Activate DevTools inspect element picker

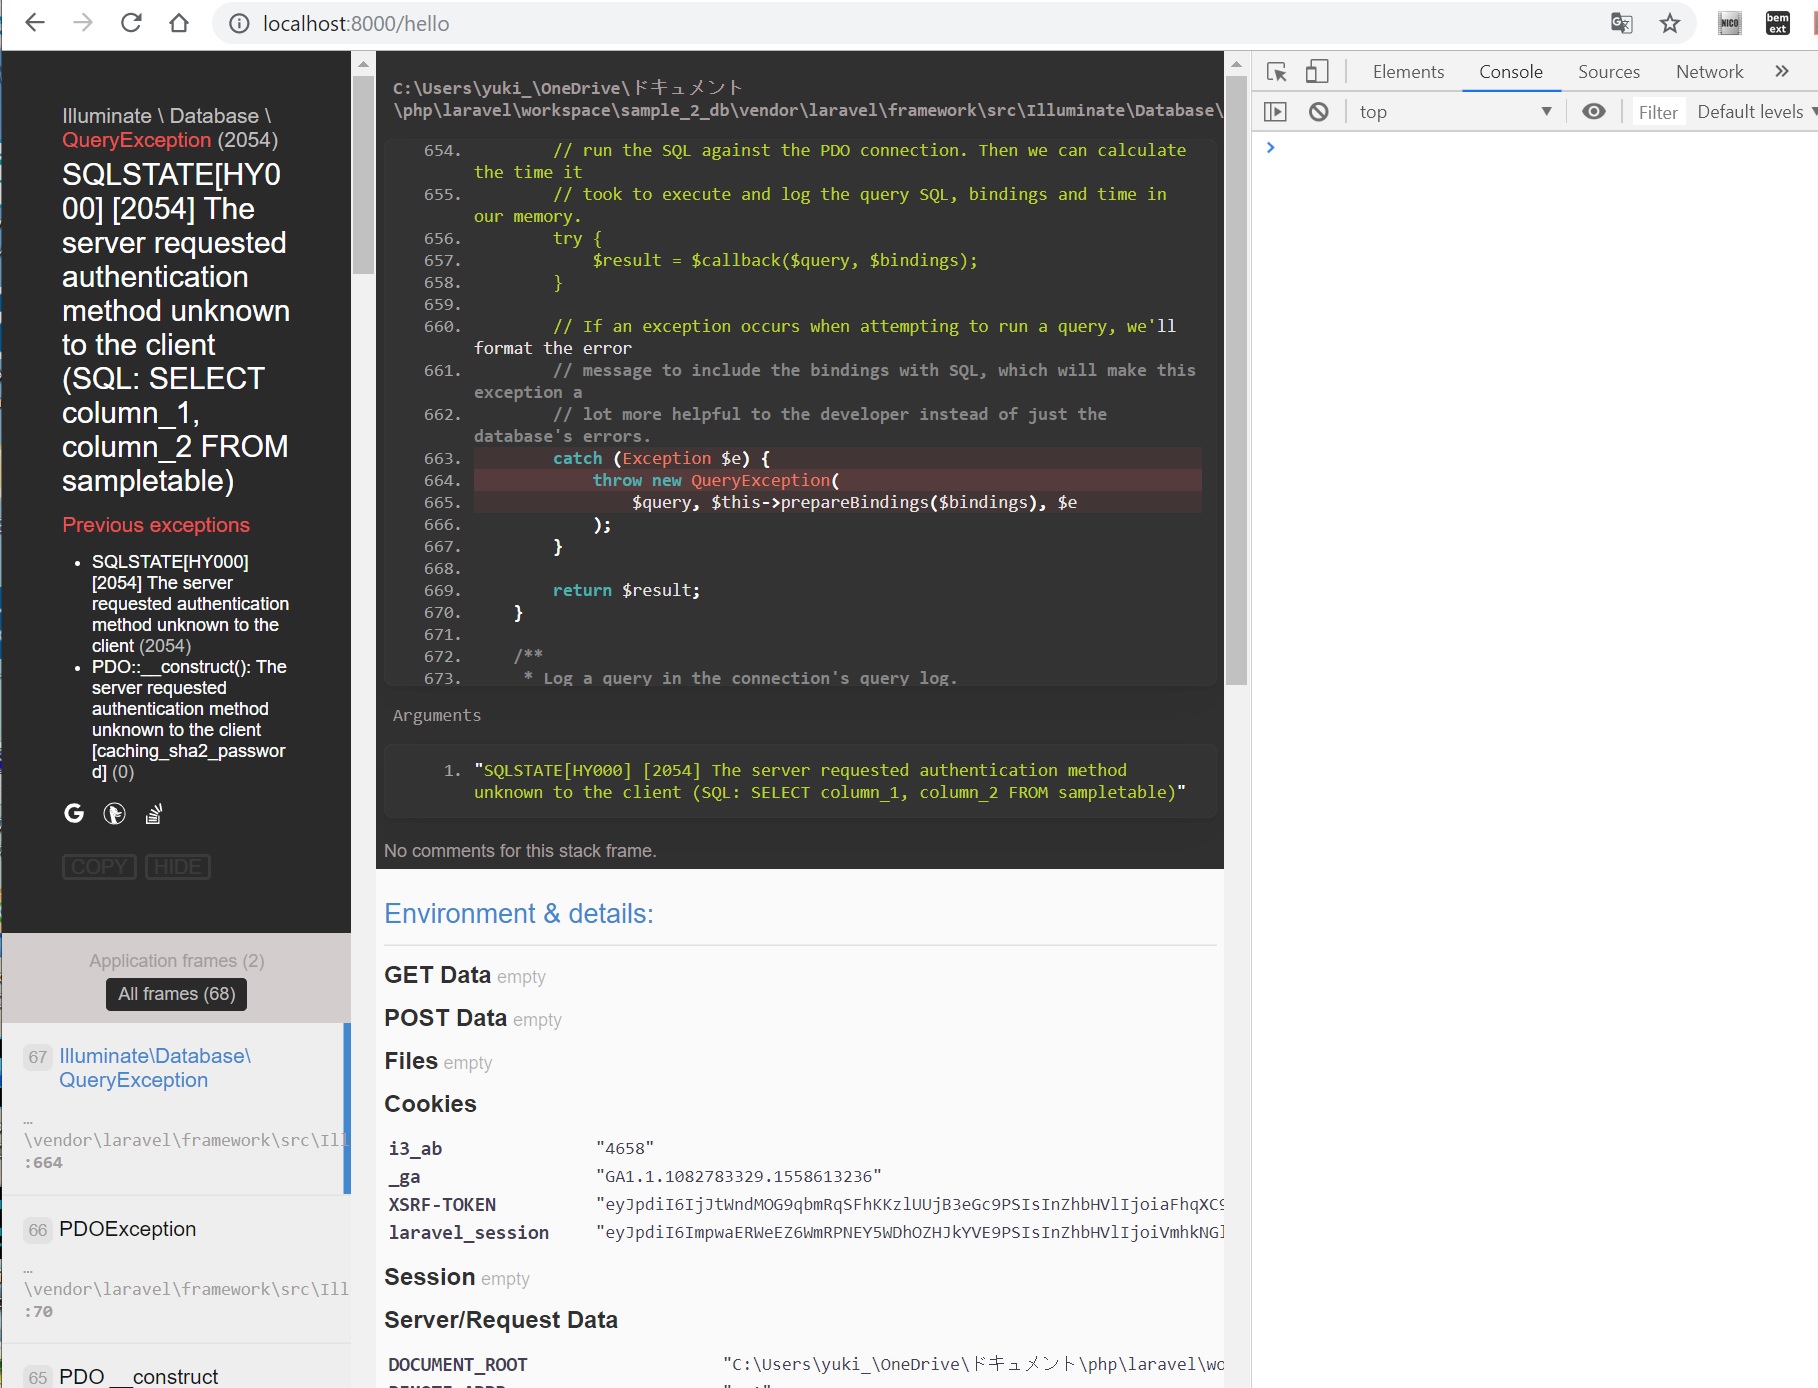(1276, 72)
